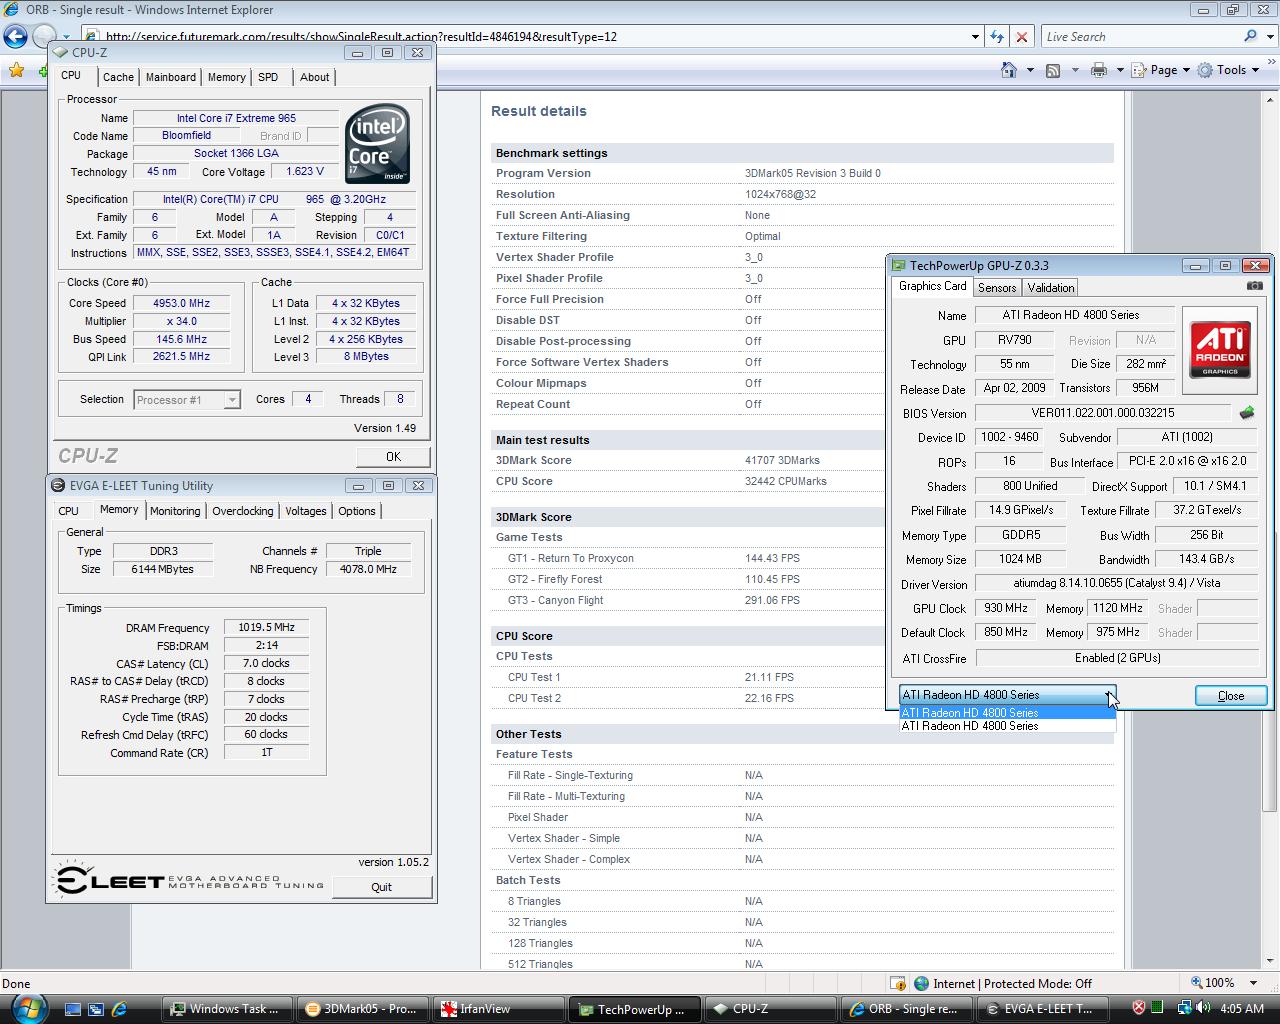Select highlighted first ATI Radeon HD 4800 Series entry
The height and width of the screenshot is (1024, 1280).
tap(1007, 713)
